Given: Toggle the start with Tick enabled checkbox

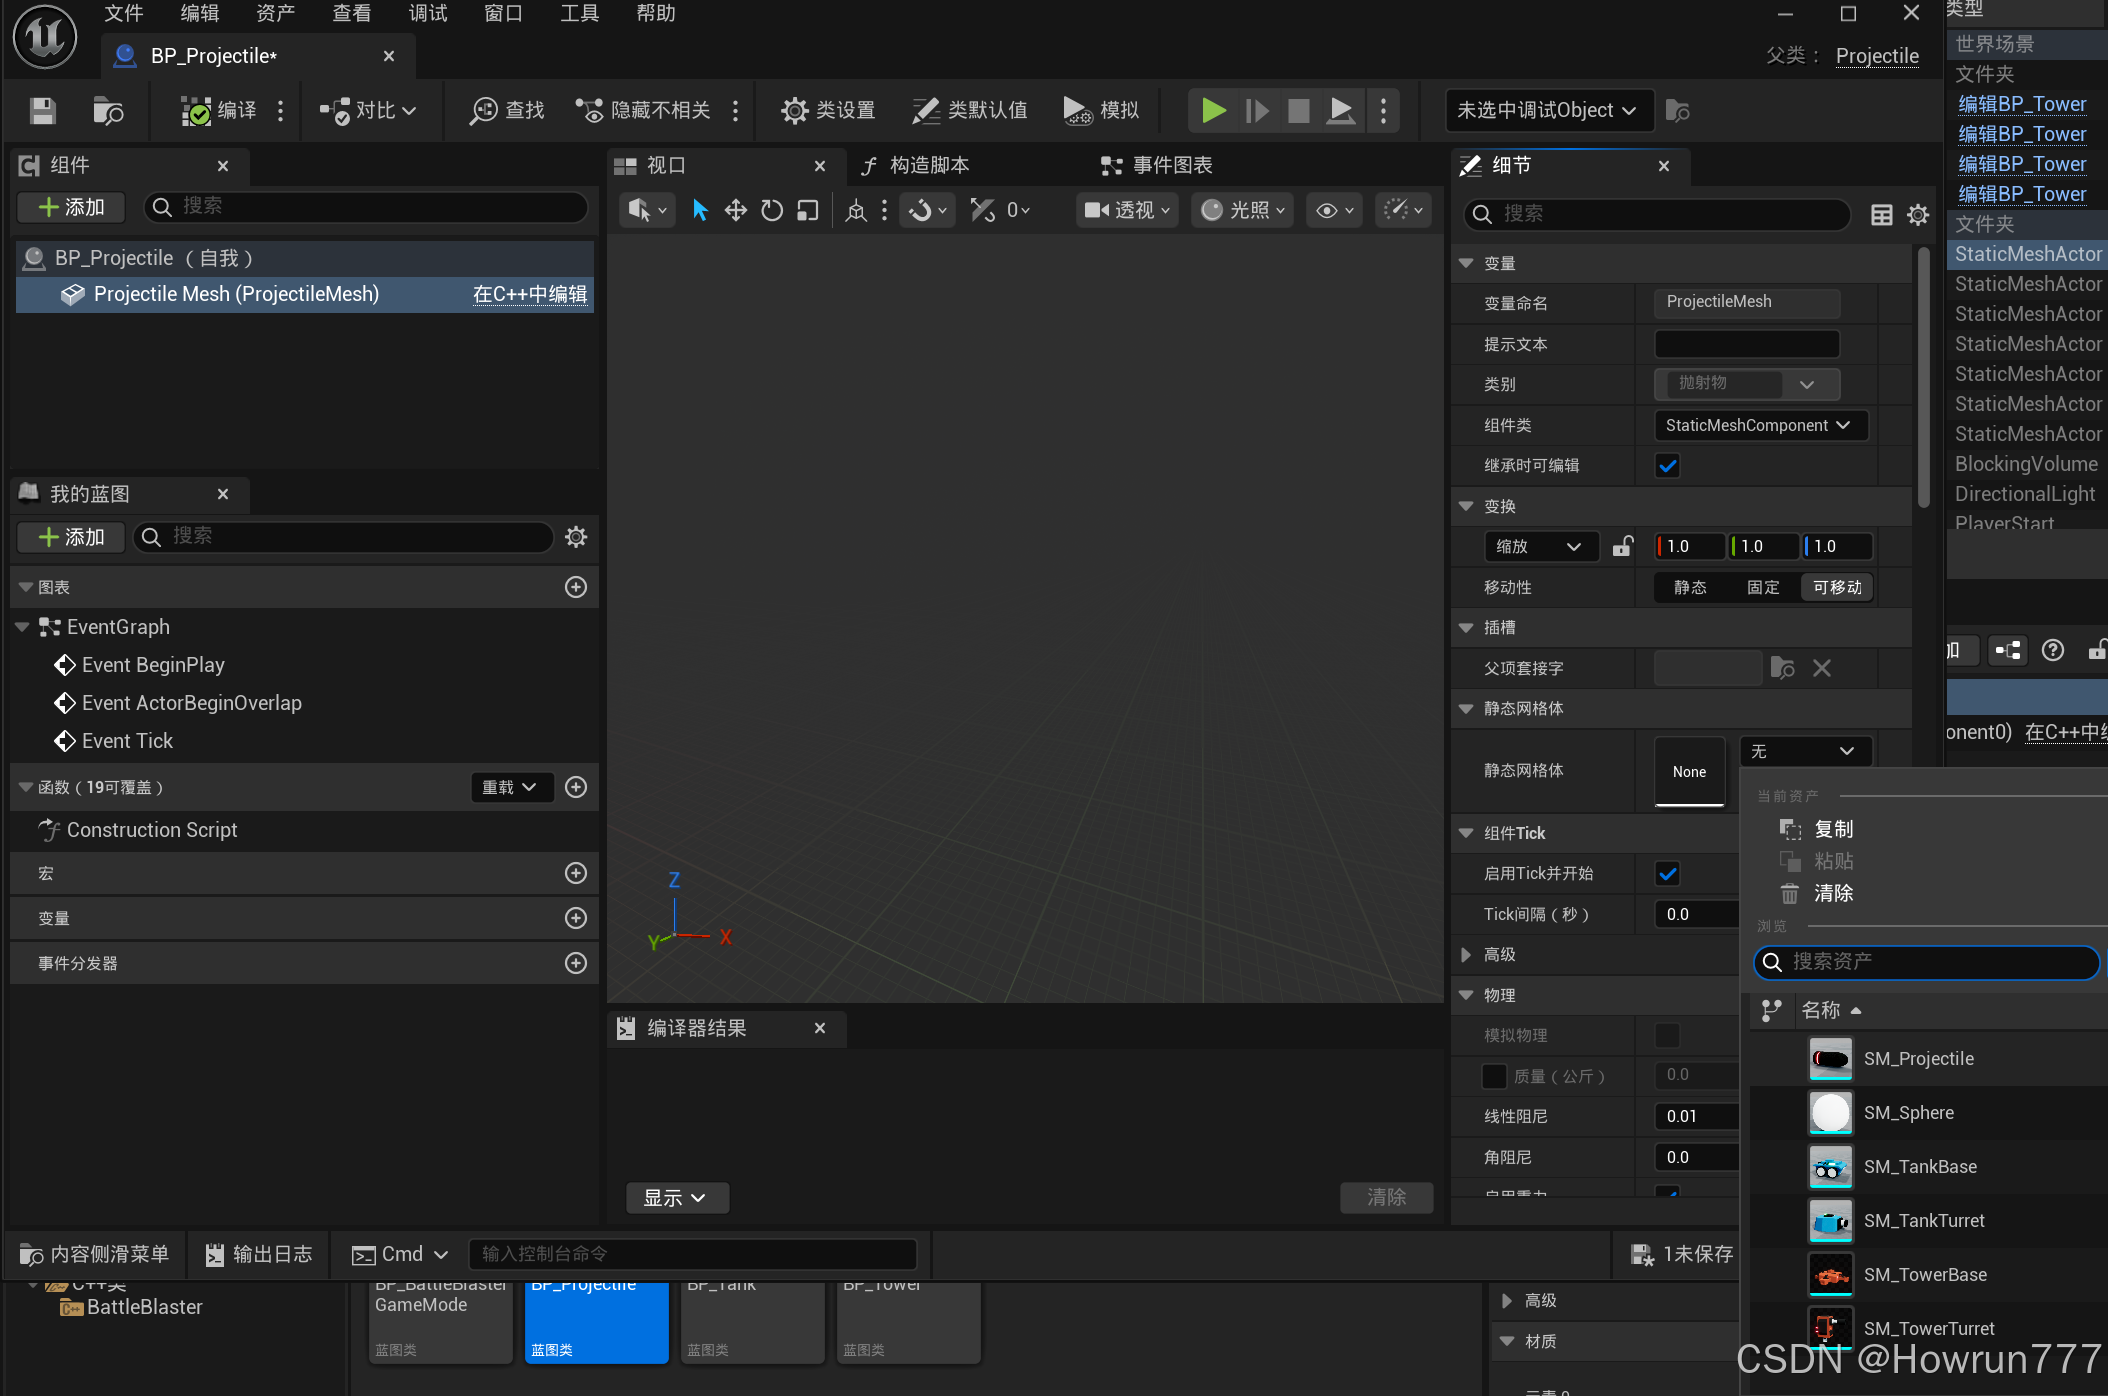Looking at the screenshot, I should [1667, 873].
